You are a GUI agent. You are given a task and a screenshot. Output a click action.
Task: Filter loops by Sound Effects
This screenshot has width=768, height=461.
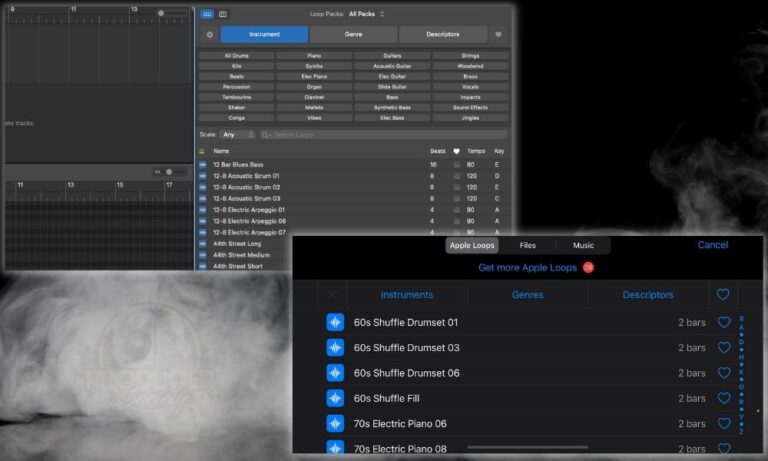pos(470,107)
